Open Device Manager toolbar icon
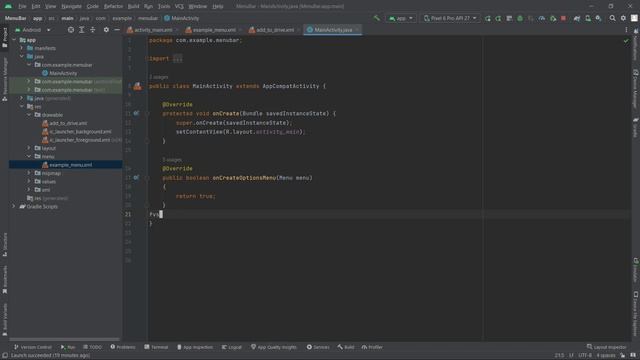This screenshot has width=640, height=360. point(588,18)
